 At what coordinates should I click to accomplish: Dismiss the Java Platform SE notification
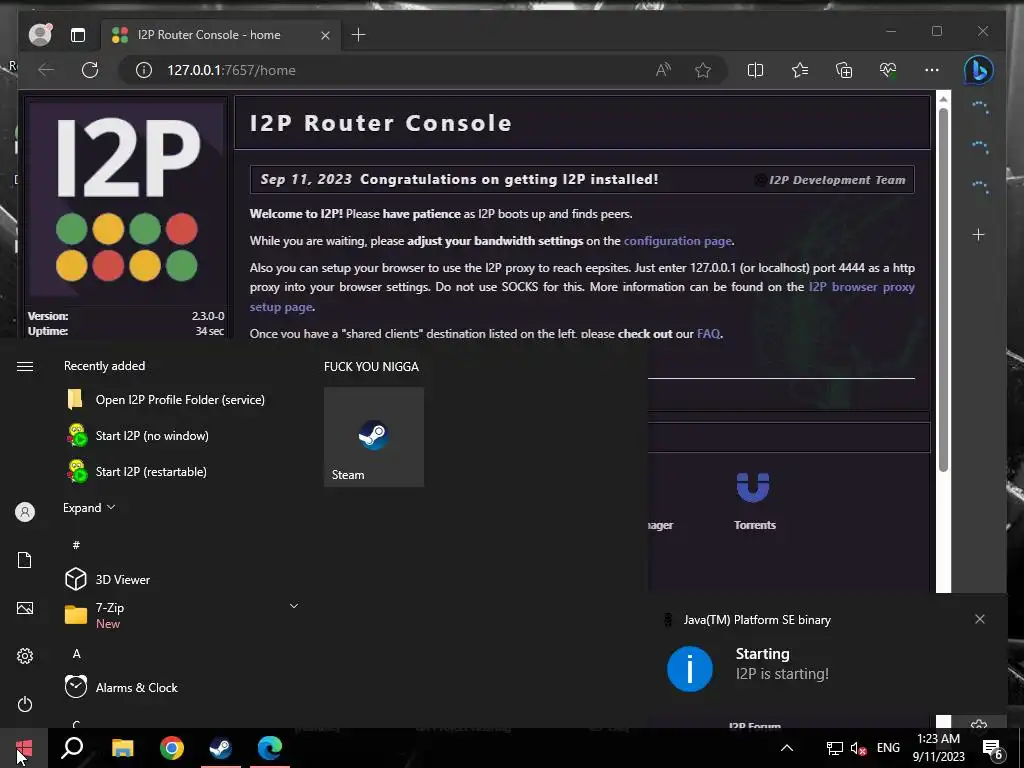(x=980, y=619)
